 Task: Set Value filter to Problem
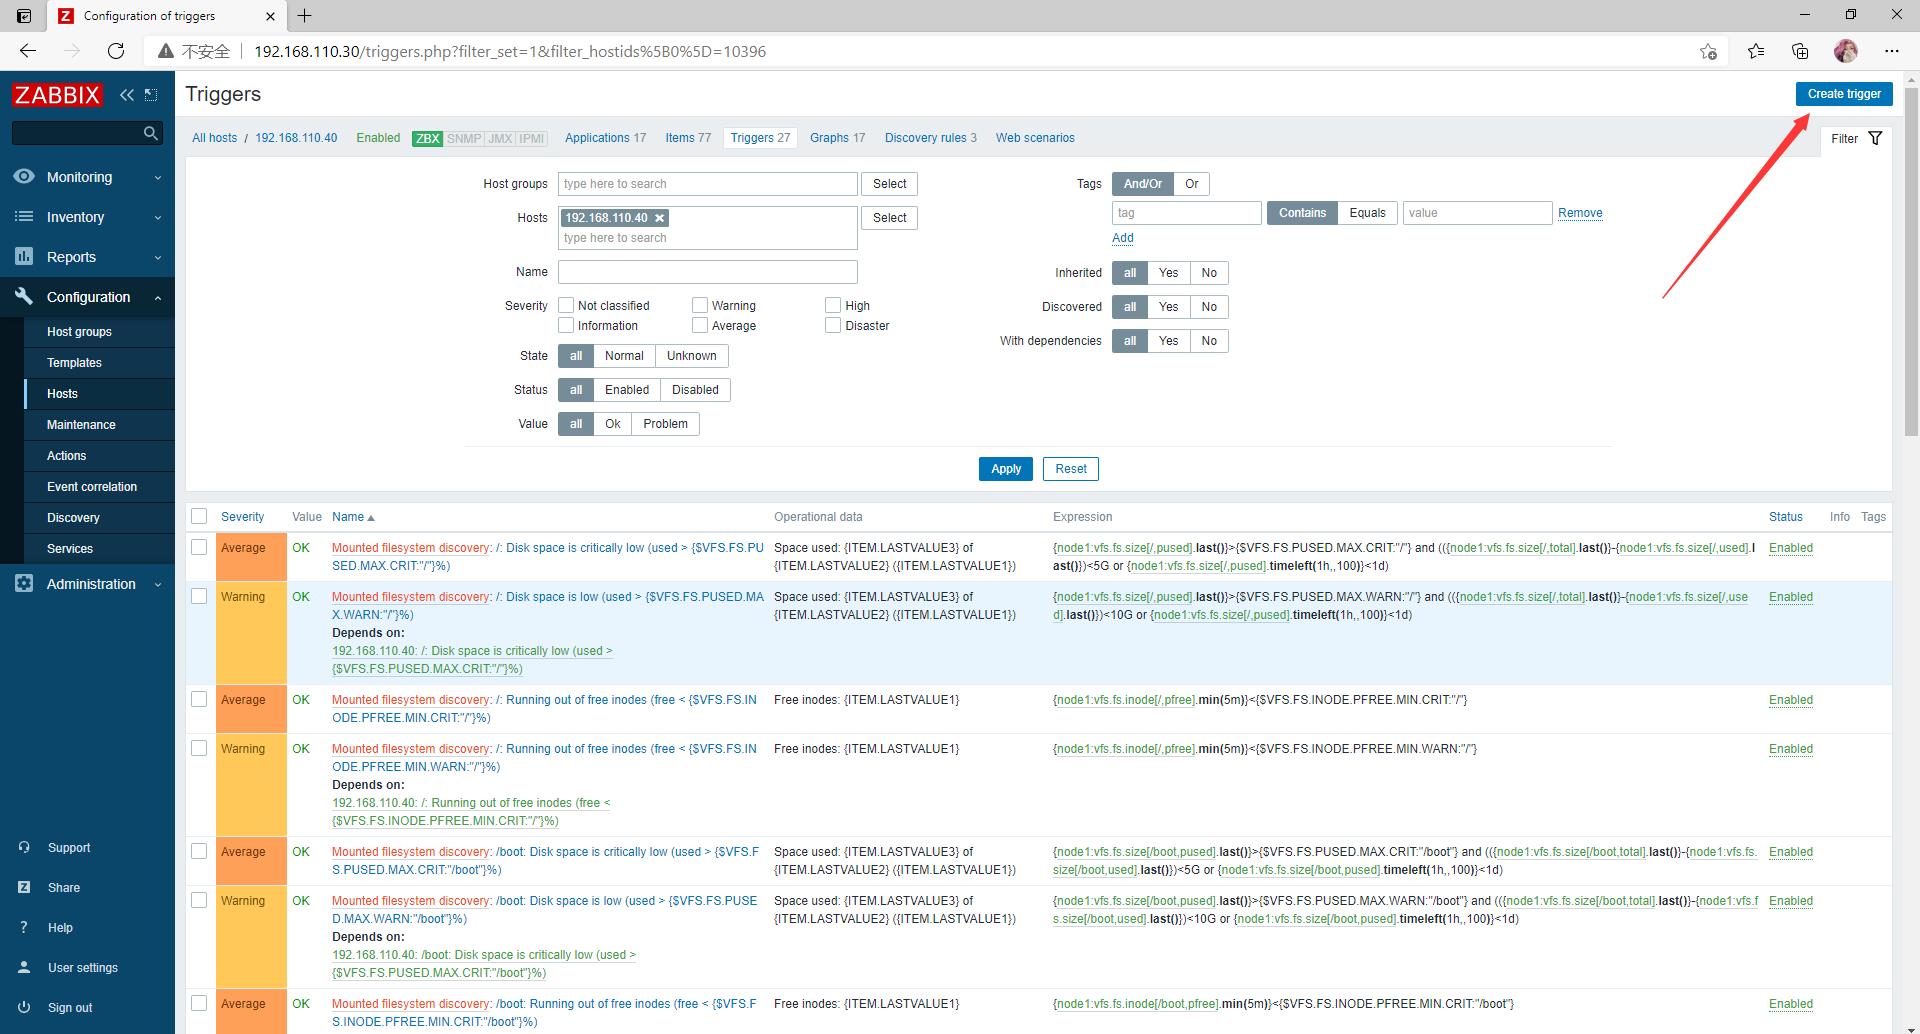(665, 424)
